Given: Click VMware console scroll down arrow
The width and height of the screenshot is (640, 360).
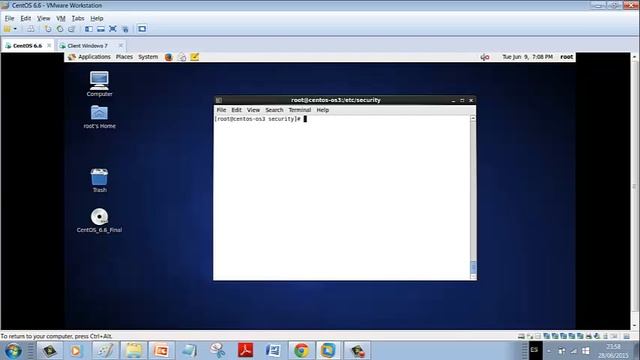Looking at the screenshot, I should (635, 325).
